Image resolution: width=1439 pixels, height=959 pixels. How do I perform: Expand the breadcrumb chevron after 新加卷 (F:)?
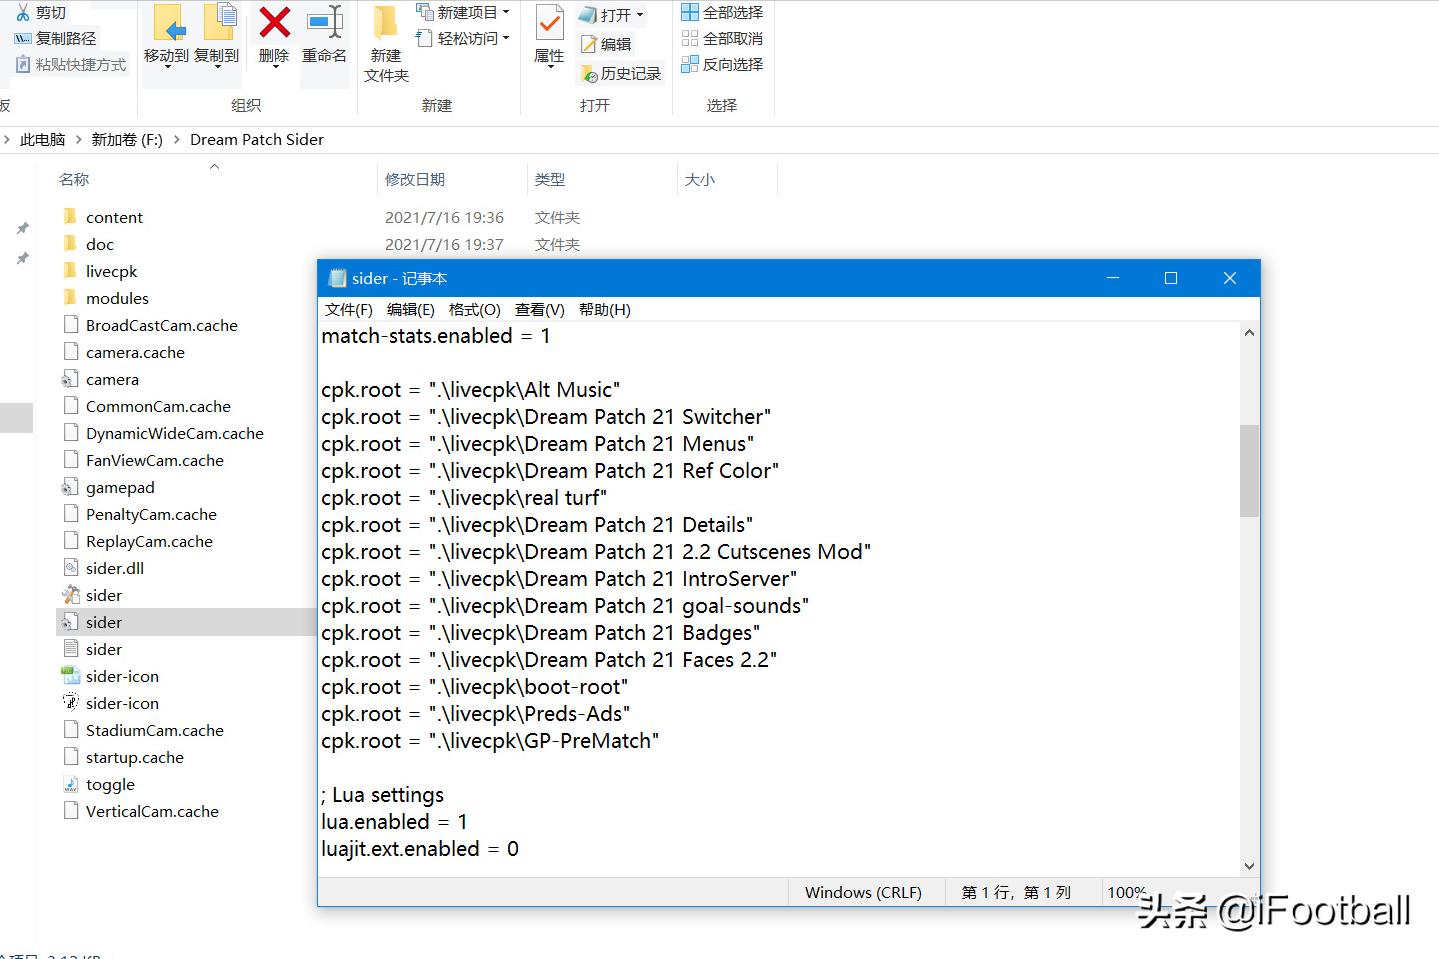pos(176,140)
